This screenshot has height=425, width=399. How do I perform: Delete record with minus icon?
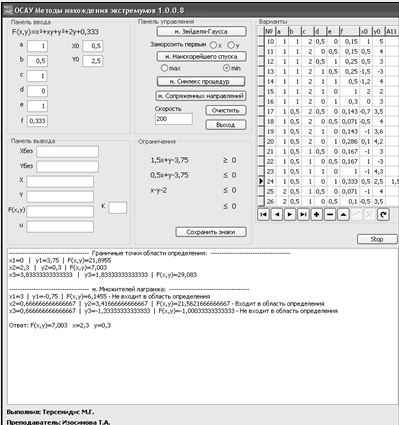(x=330, y=215)
